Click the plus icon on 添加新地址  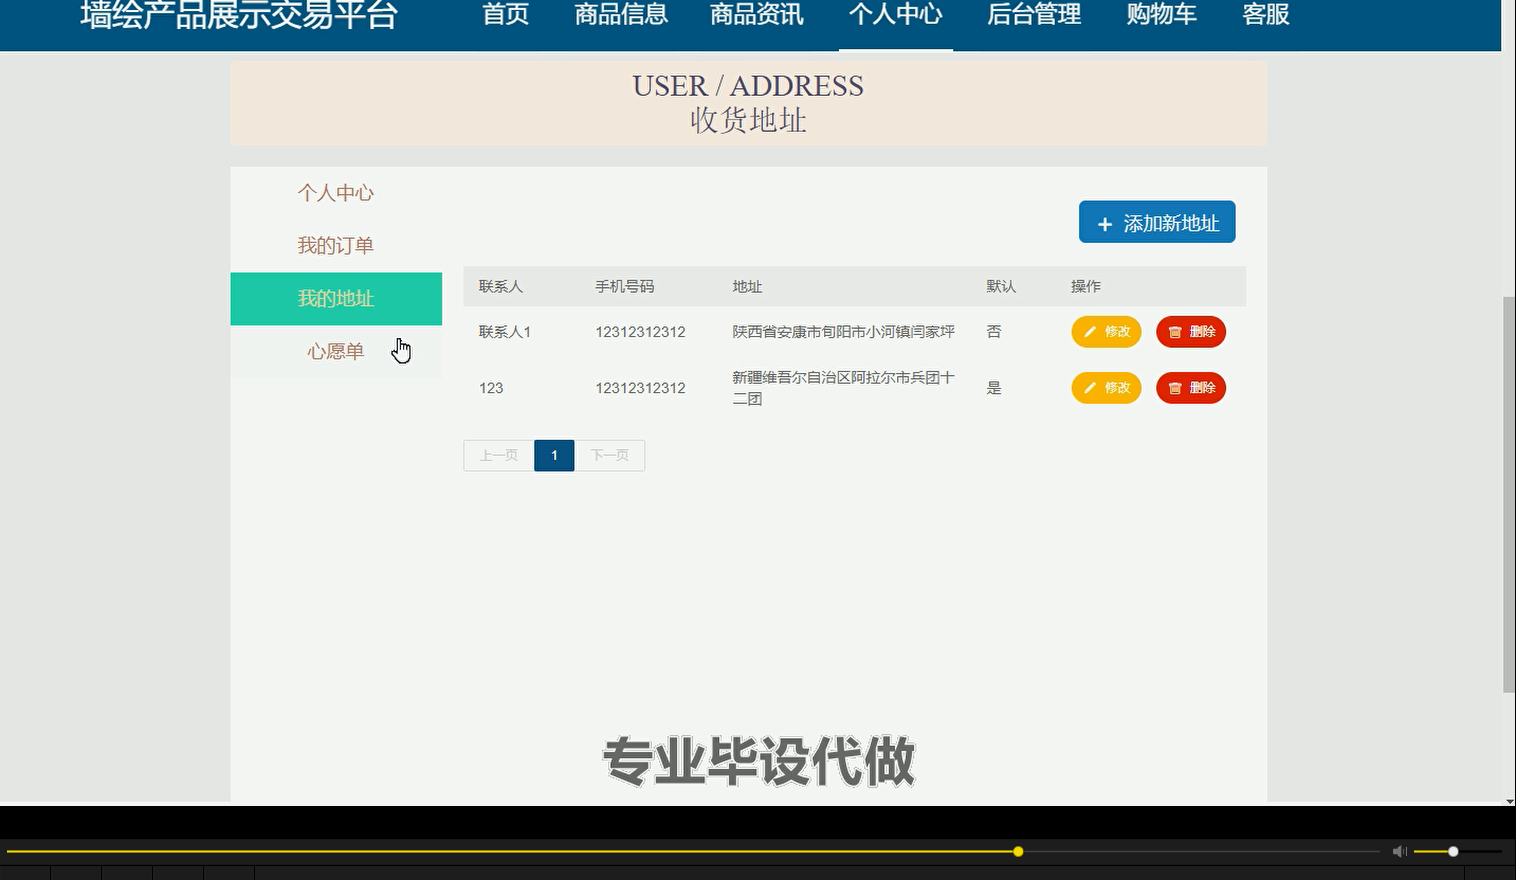coord(1104,223)
